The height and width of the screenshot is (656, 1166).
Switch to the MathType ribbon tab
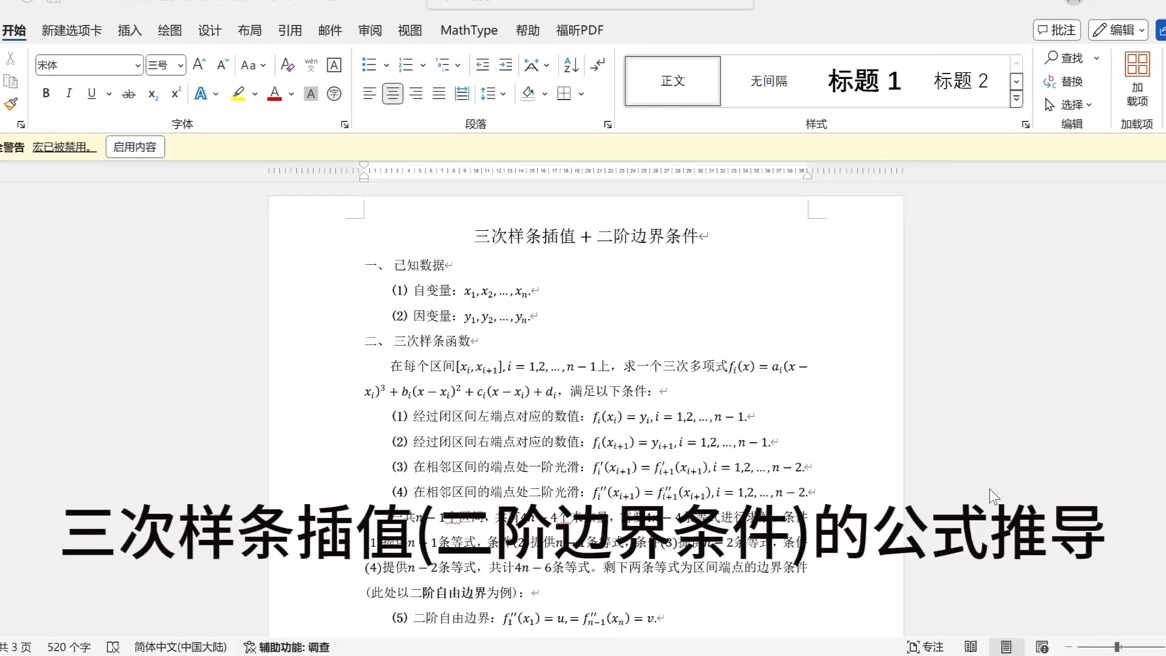click(468, 30)
